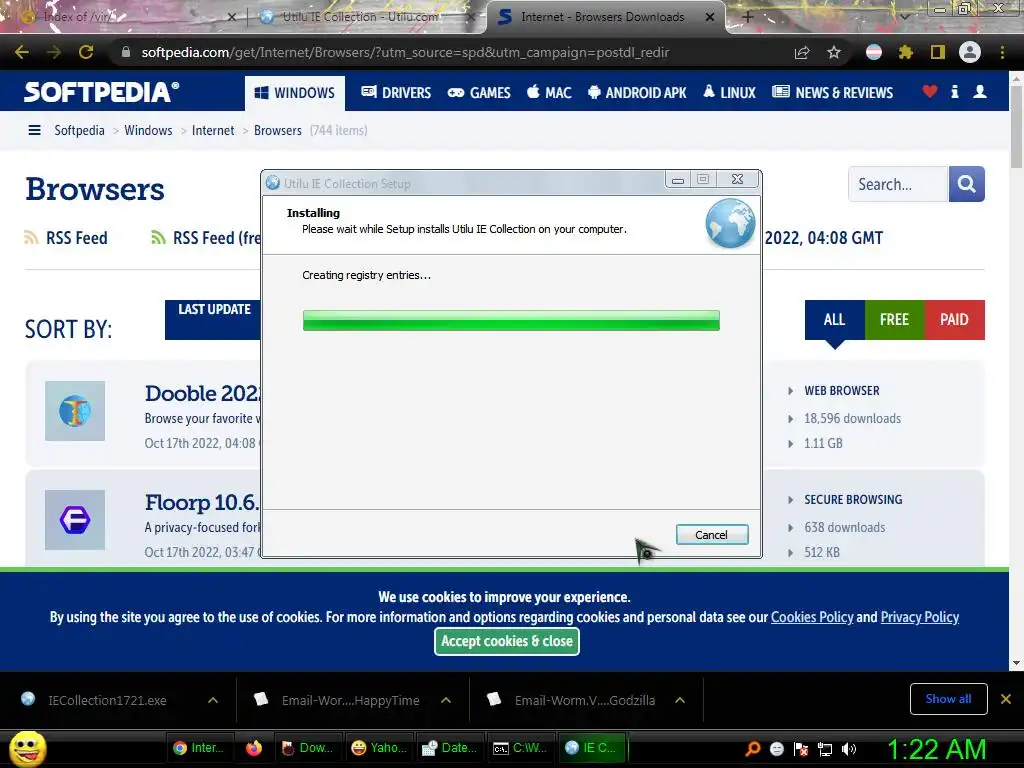This screenshot has width=1024, height=768.
Task: Open the Cookies Policy link
Action: click(812, 617)
